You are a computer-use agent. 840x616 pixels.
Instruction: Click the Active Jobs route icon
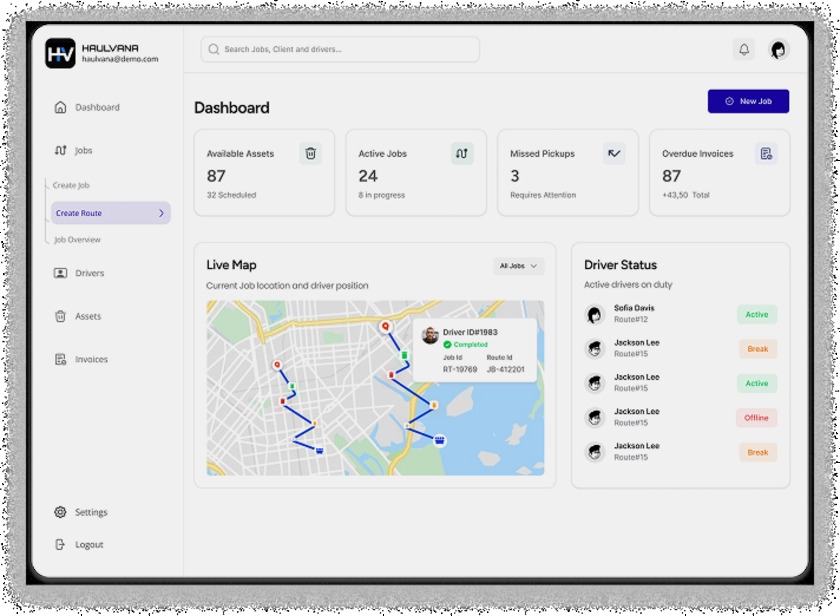(462, 153)
